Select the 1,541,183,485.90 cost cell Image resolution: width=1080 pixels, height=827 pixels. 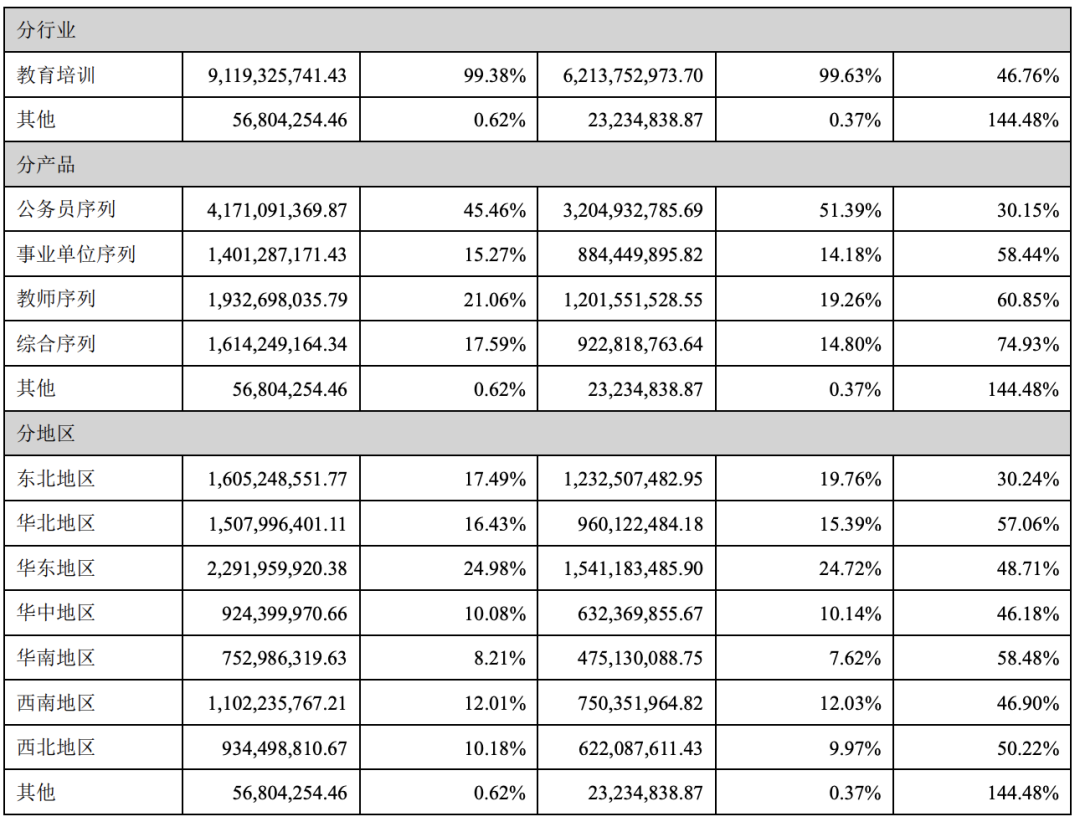click(633, 568)
